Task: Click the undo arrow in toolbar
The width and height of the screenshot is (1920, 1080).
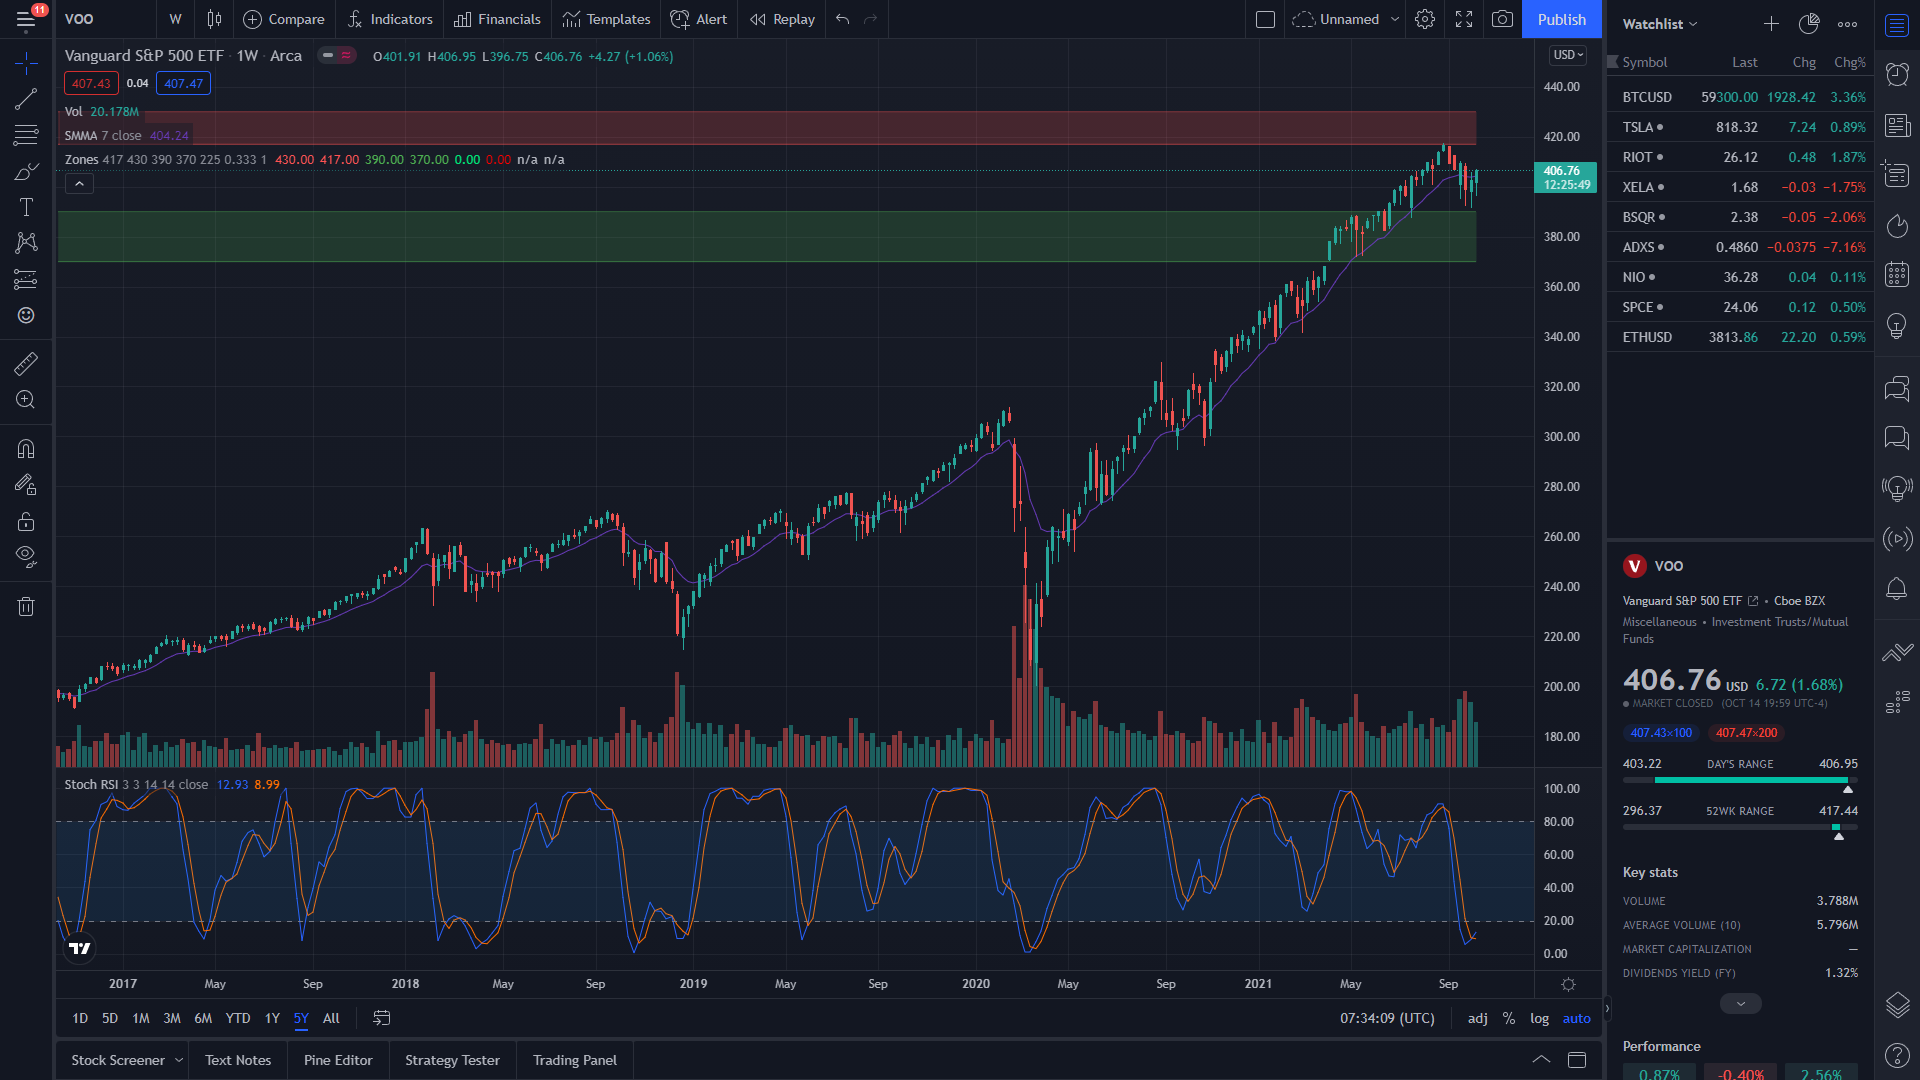Action: point(843,19)
